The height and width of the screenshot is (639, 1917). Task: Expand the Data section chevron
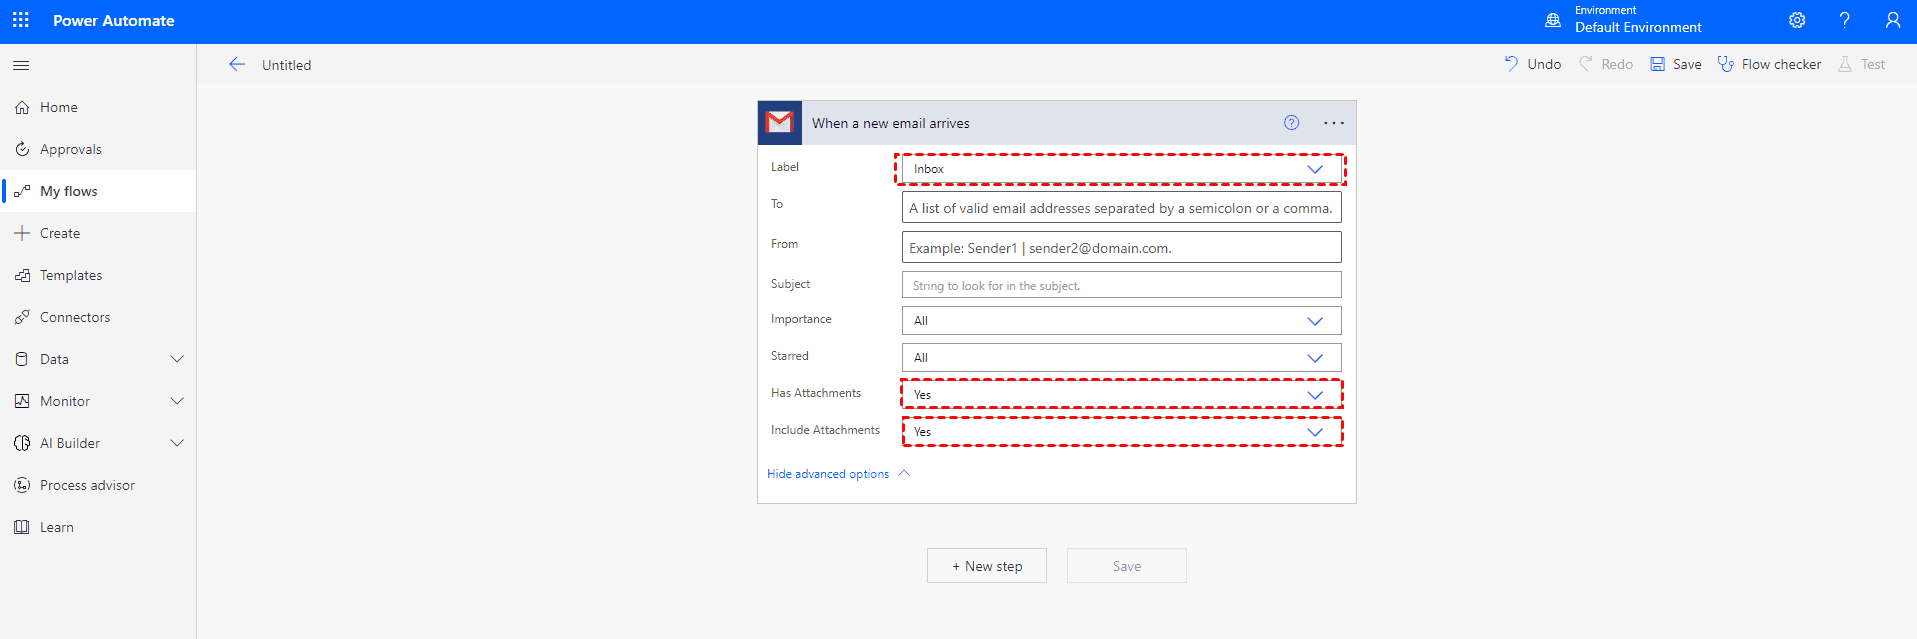point(177,359)
